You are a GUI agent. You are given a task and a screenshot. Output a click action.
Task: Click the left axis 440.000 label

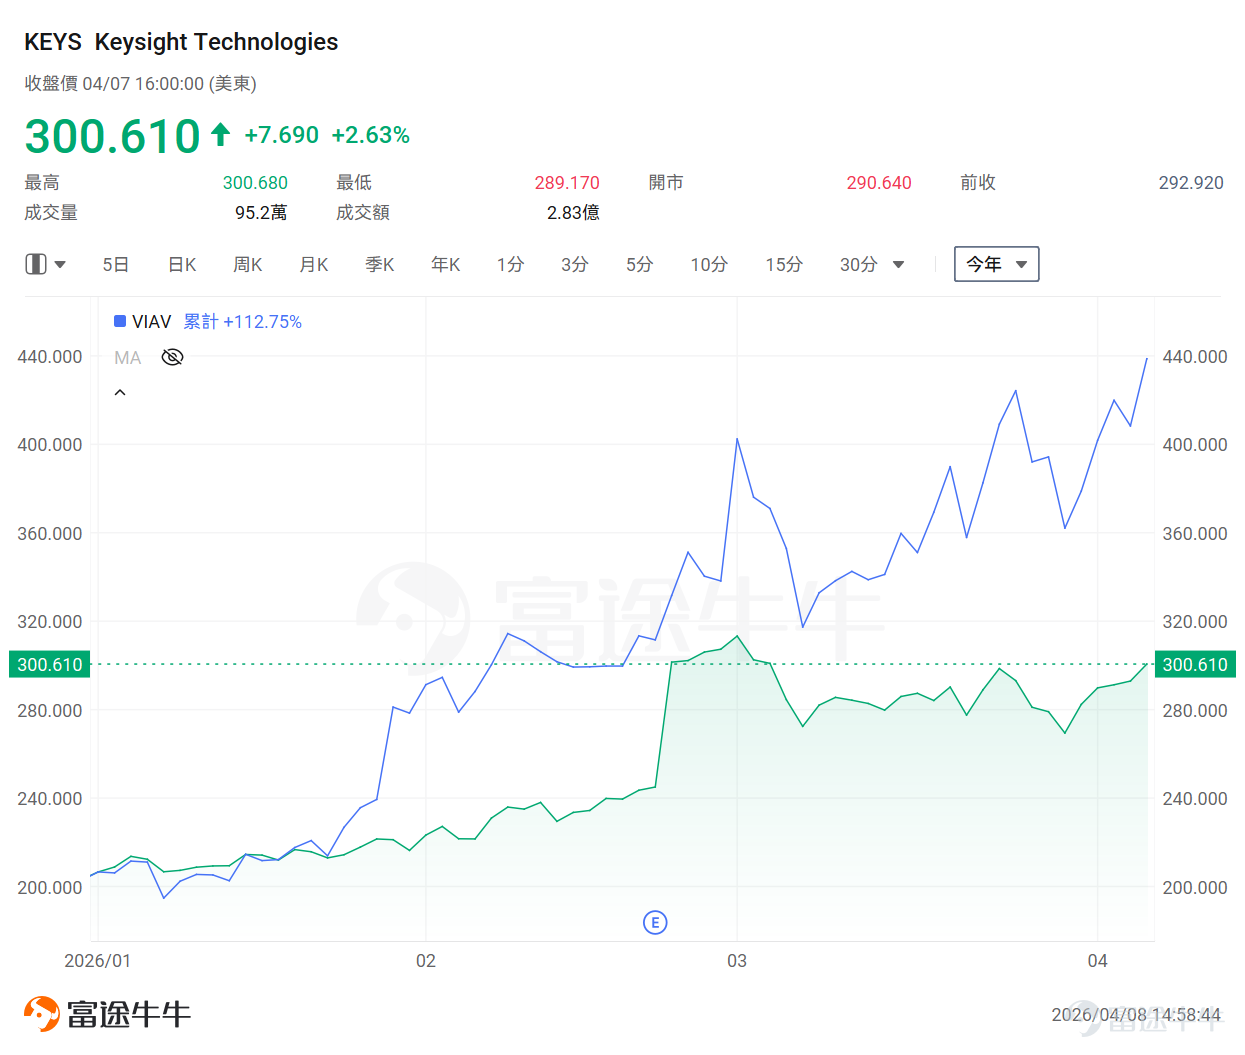pyautogui.click(x=50, y=357)
